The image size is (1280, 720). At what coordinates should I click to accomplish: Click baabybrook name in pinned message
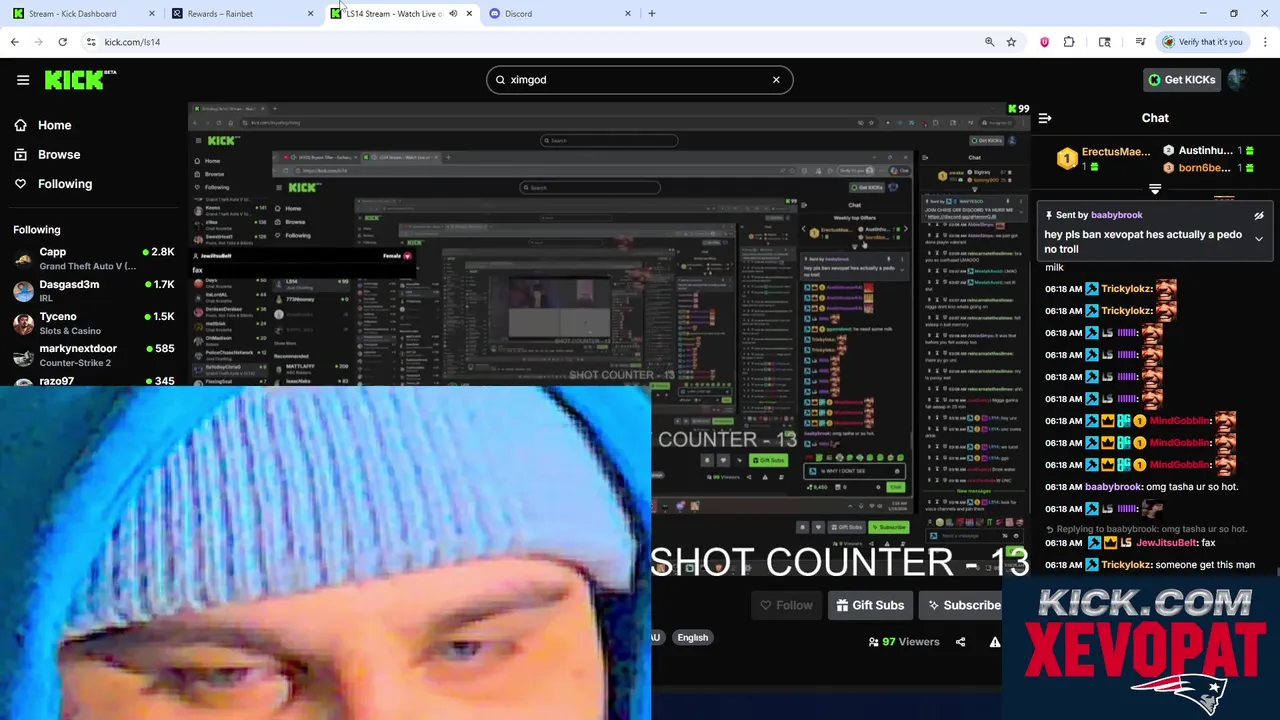point(1116,215)
